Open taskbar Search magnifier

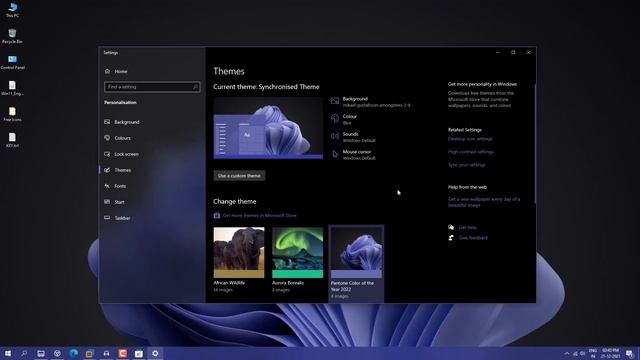(24, 353)
